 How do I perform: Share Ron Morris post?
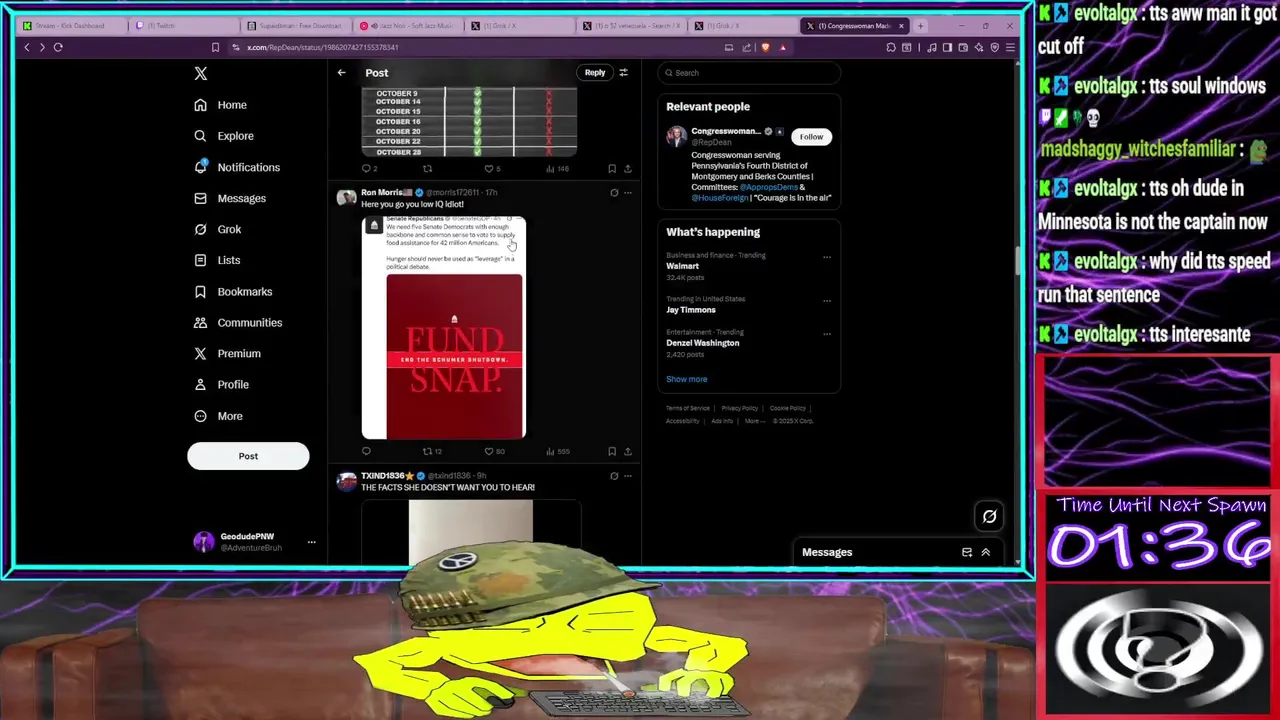628,451
